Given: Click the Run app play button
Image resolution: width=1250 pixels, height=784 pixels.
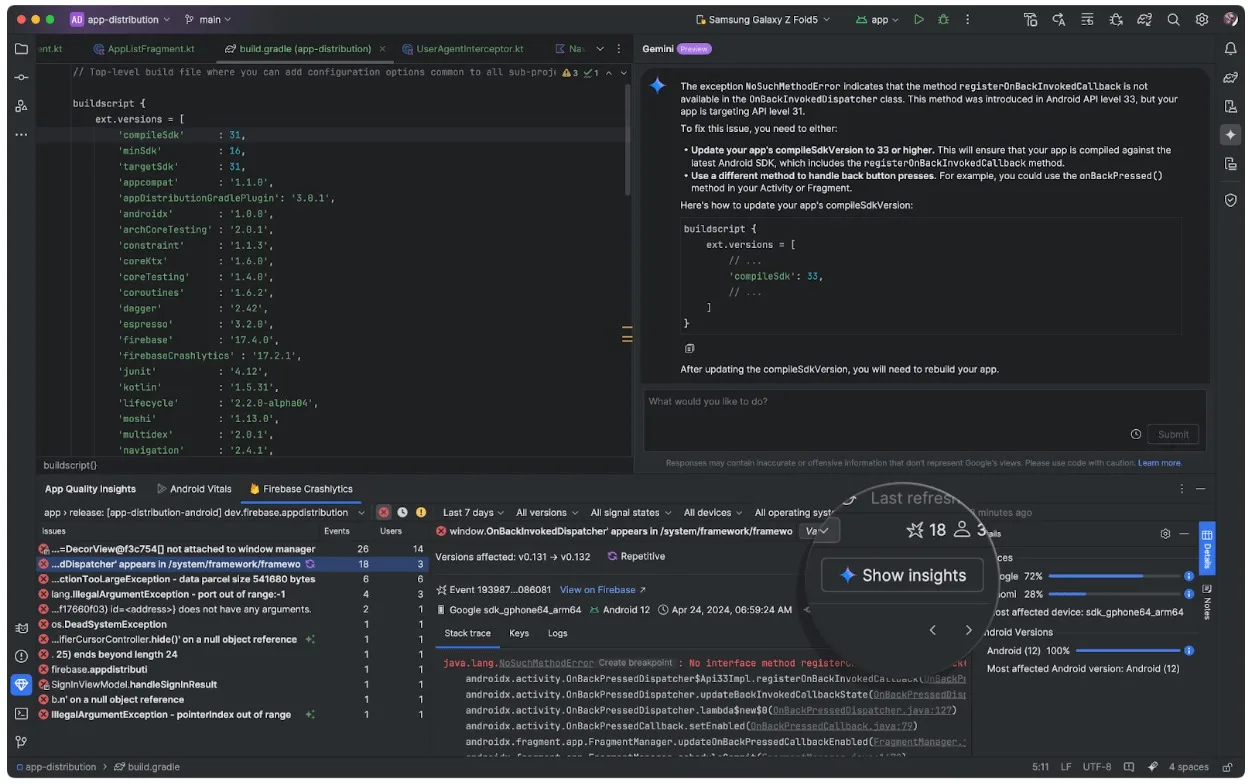Looking at the screenshot, I should tap(918, 19).
